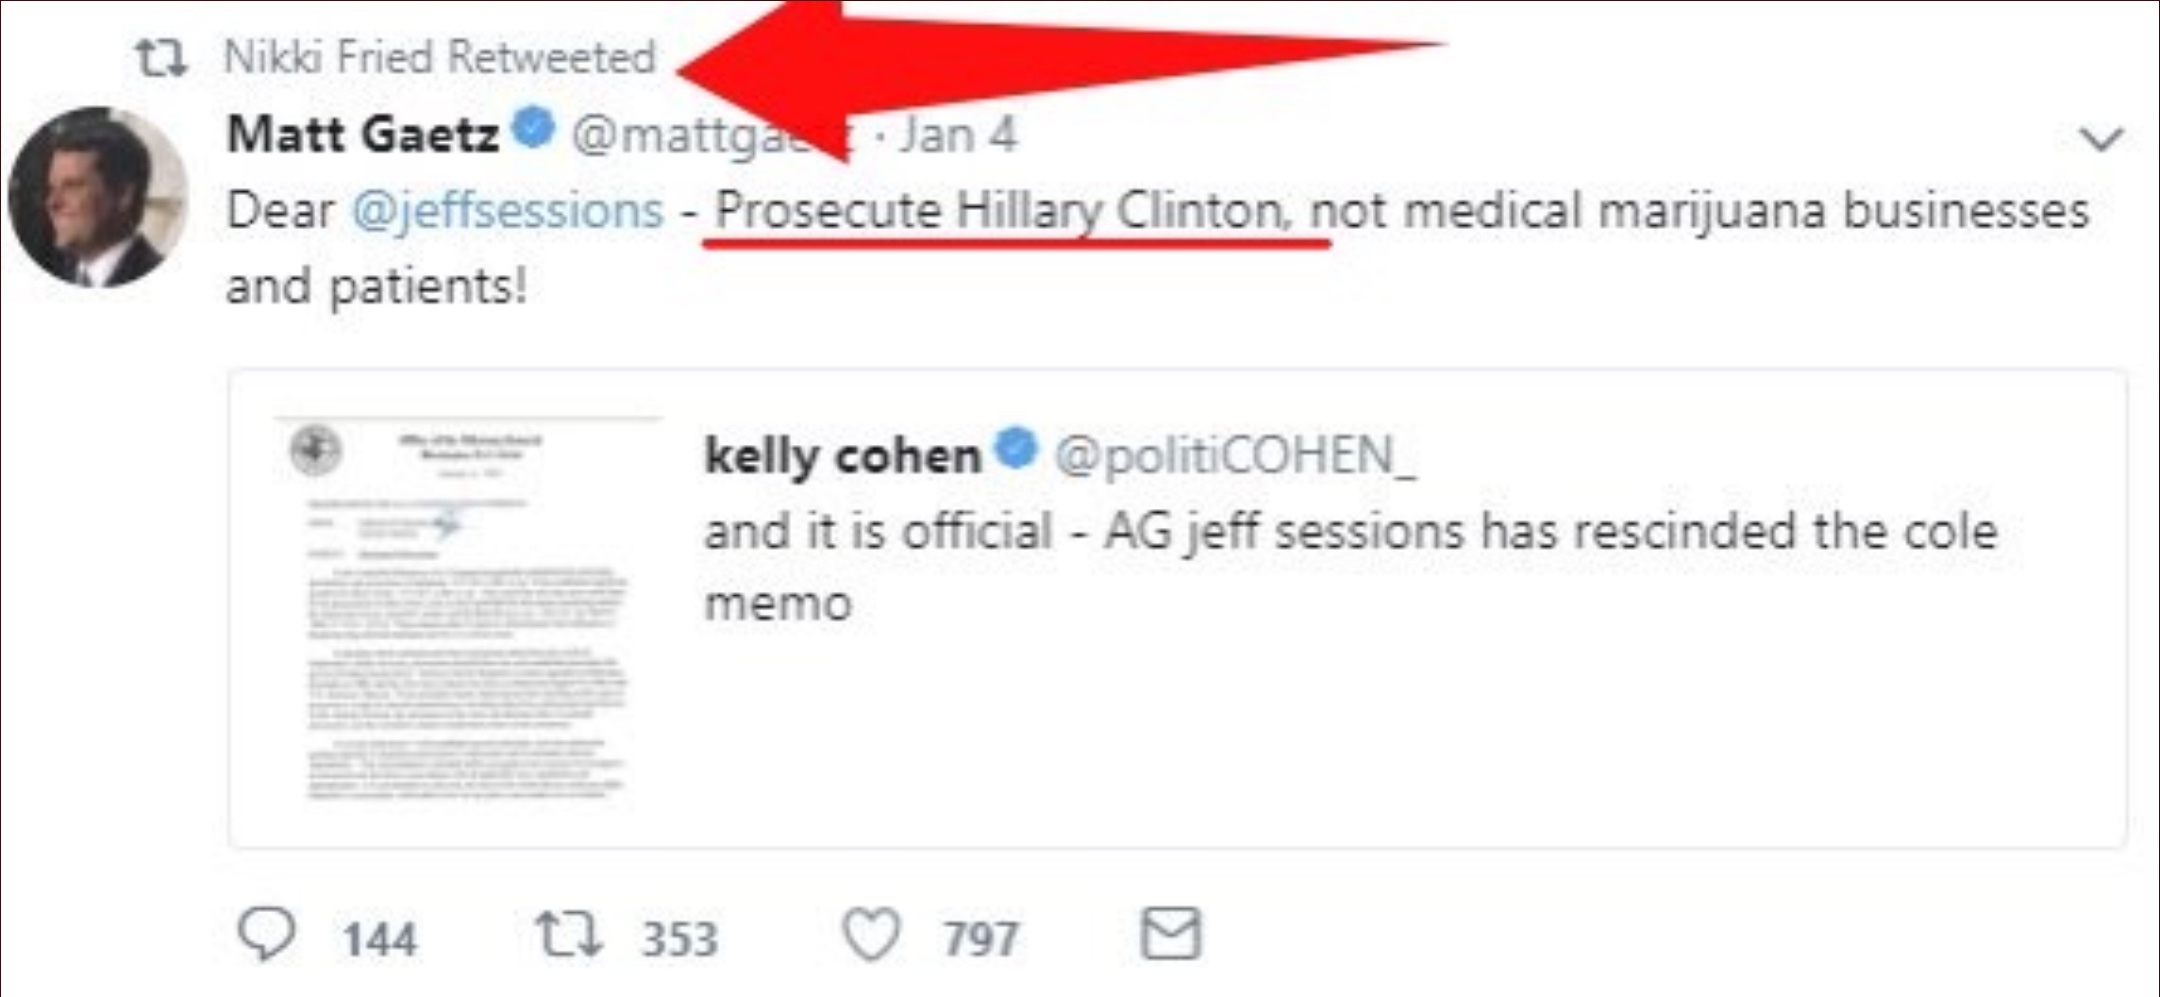Click kelly cohen's blue verified badge

pos(1016,449)
